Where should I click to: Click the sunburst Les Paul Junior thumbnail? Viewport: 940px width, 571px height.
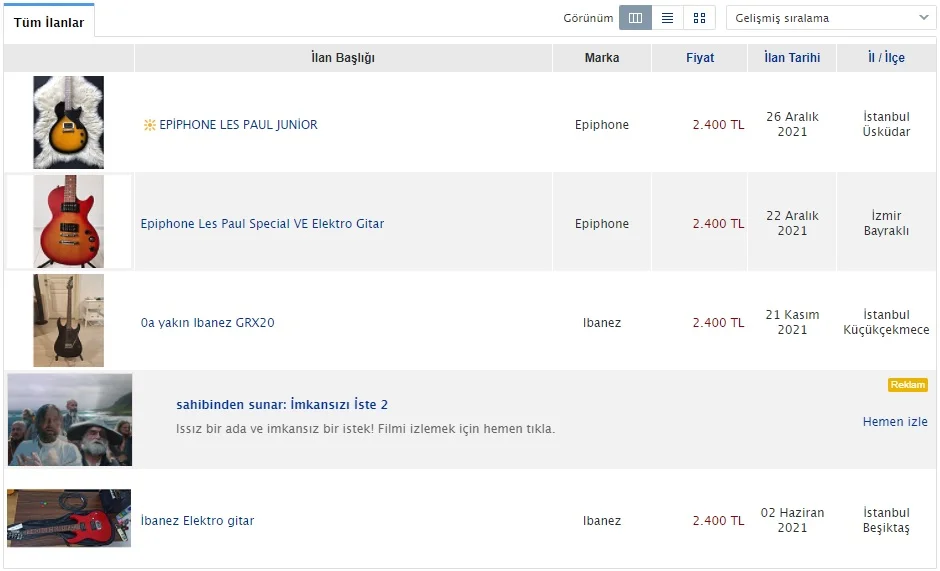pos(68,122)
